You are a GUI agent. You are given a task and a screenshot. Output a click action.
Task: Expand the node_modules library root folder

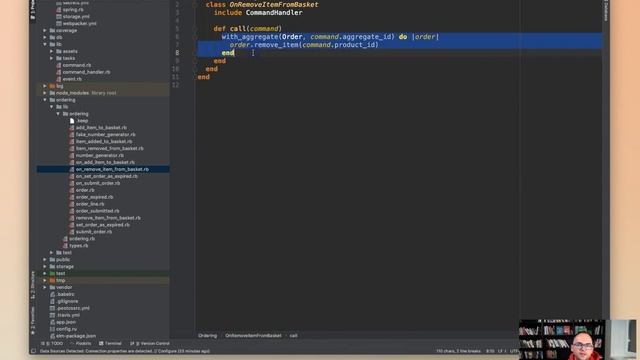45,93
